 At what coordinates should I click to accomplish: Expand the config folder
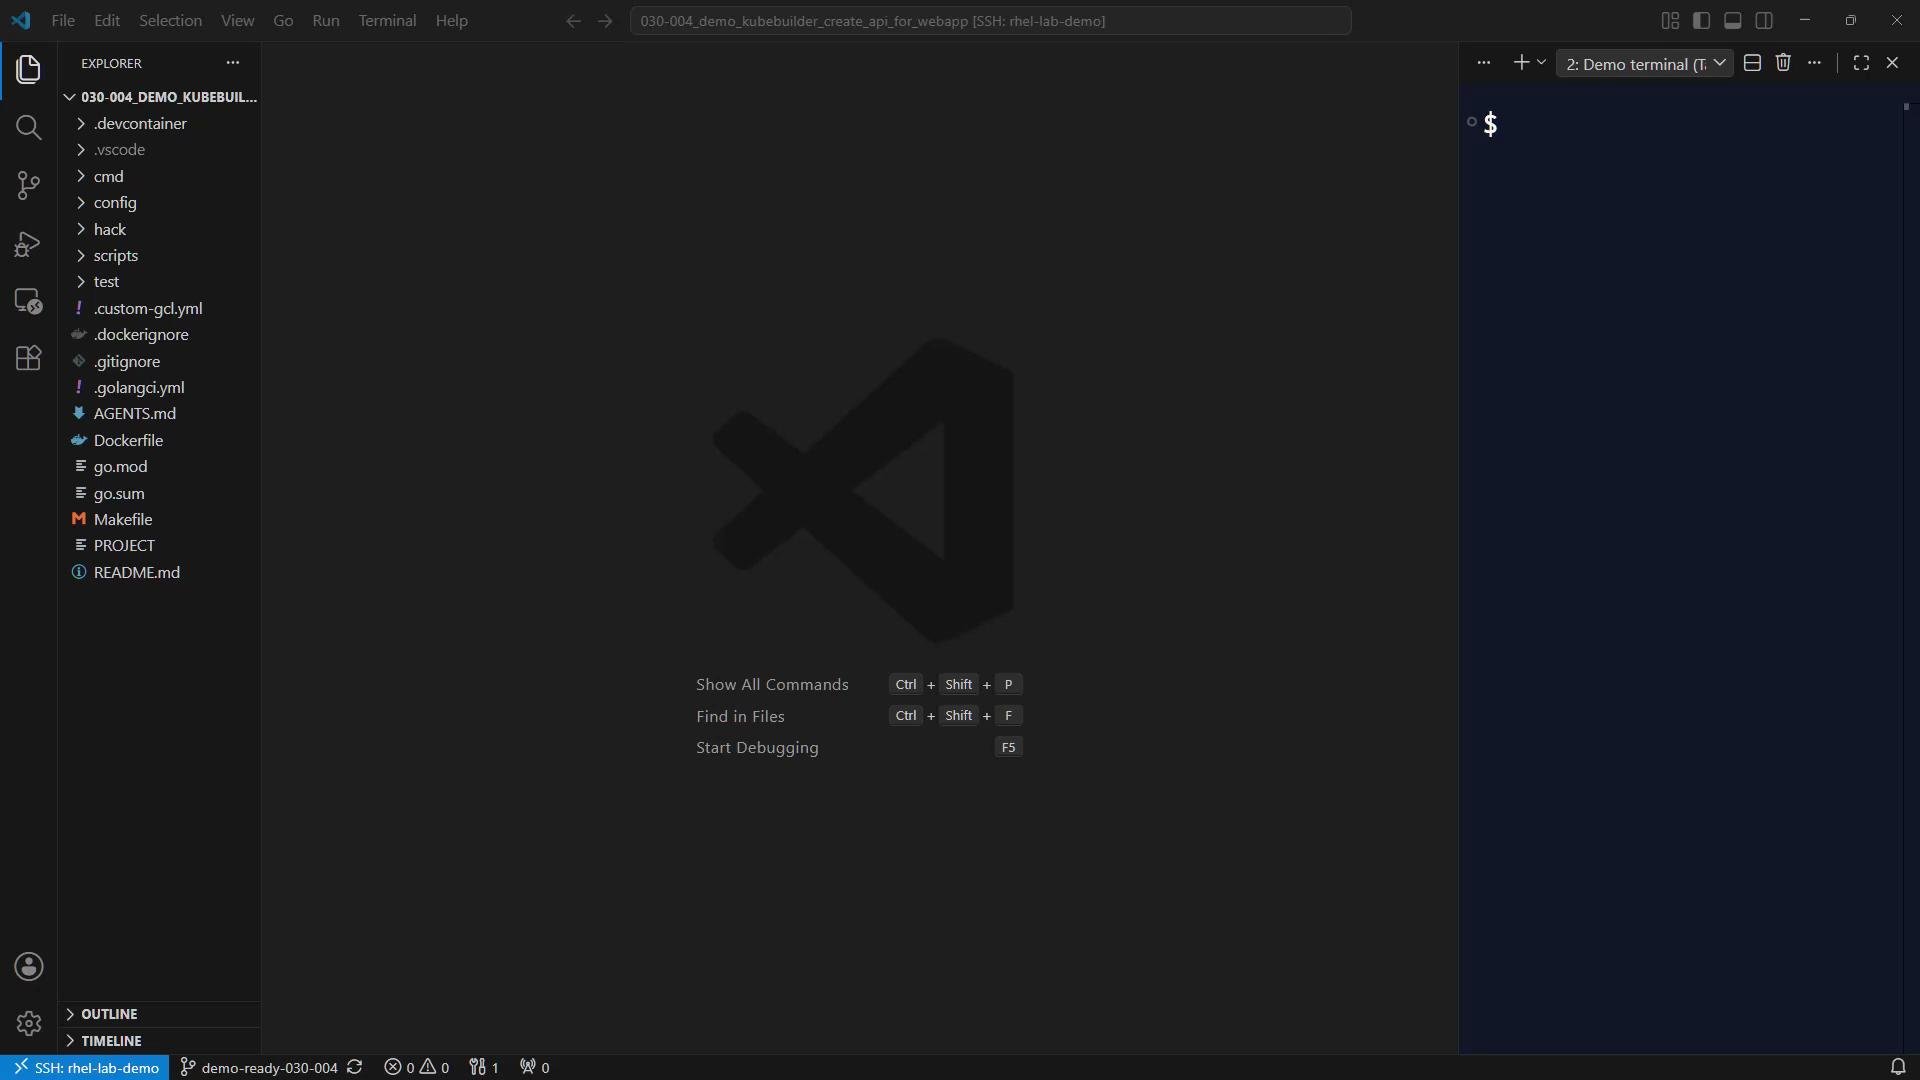[160, 202]
